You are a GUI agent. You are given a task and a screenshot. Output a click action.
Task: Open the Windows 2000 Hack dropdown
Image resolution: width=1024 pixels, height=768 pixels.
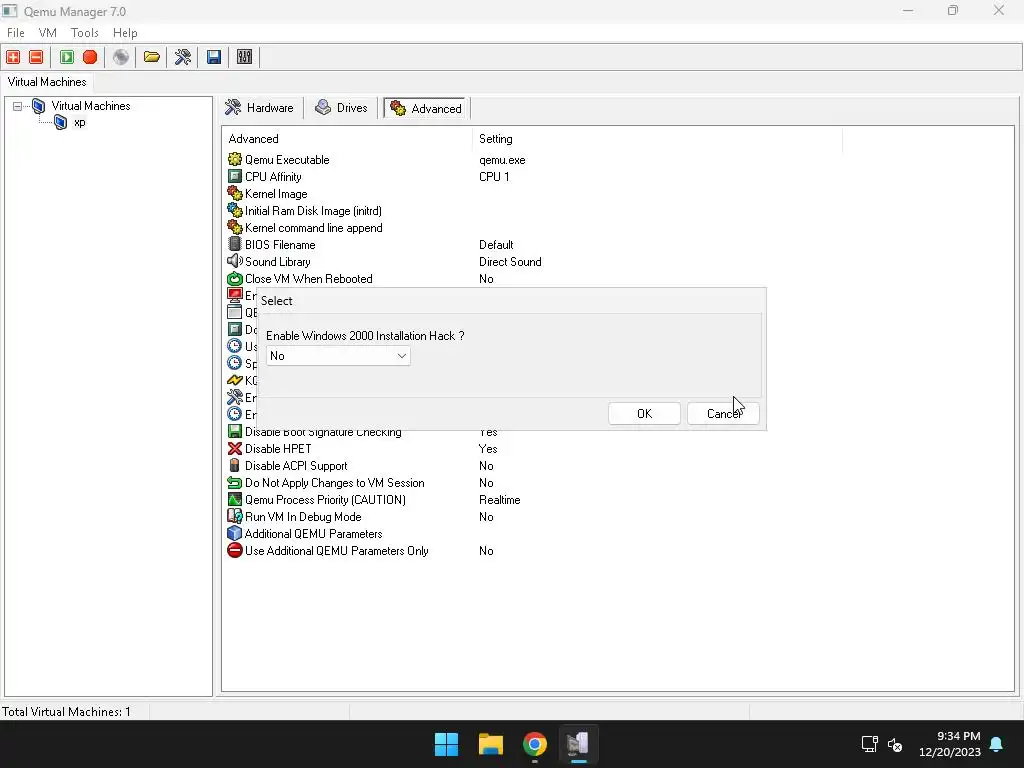point(338,356)
